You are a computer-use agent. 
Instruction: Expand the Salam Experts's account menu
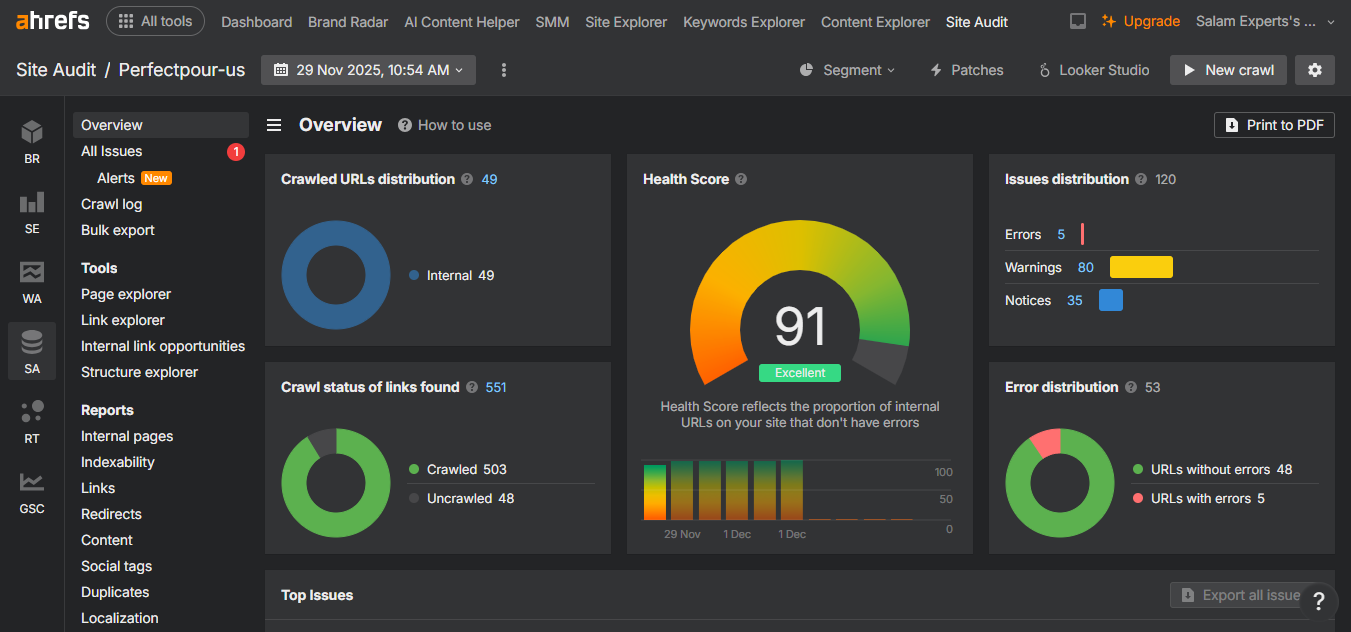click(1265, 21)
